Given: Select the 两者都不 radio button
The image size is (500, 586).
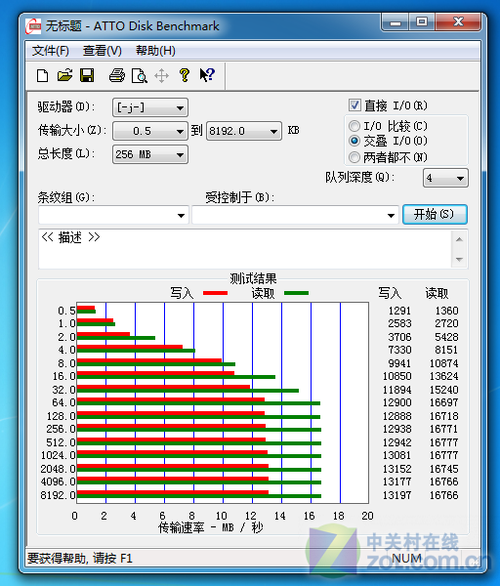Looking at the screenshot, I should (x=354, y=157).
